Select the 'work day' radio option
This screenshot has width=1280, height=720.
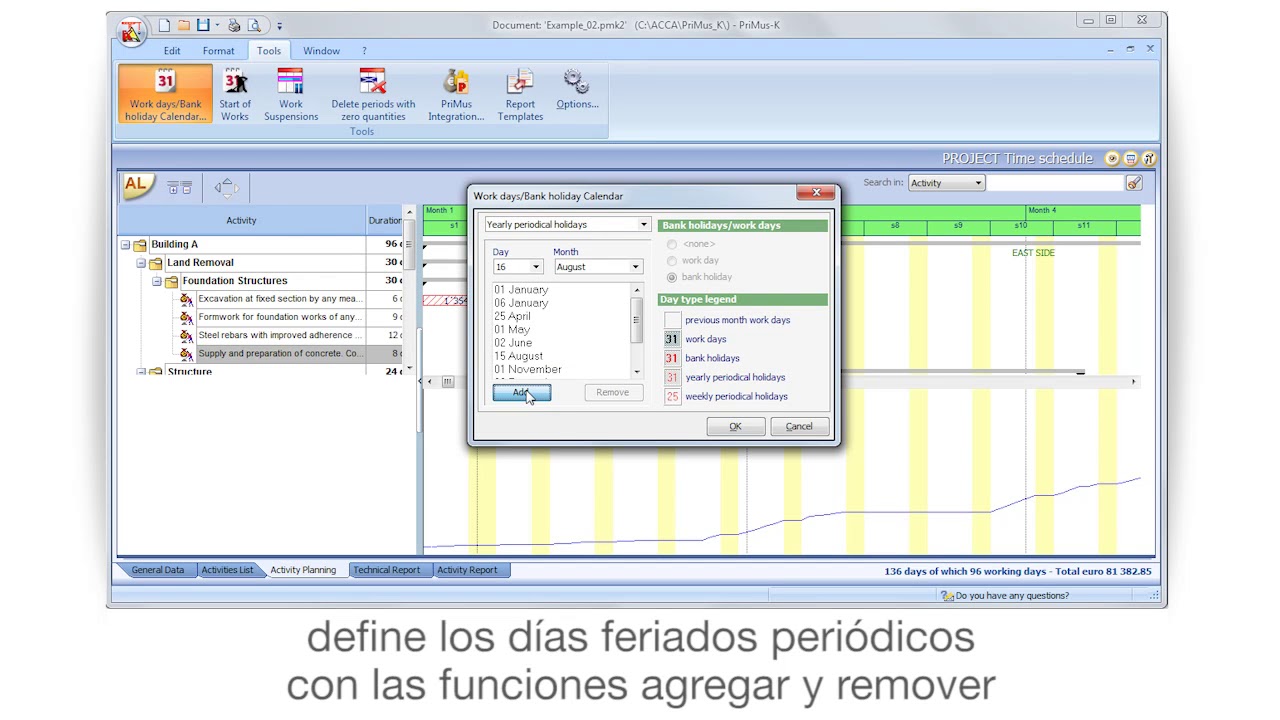(672, 261)
